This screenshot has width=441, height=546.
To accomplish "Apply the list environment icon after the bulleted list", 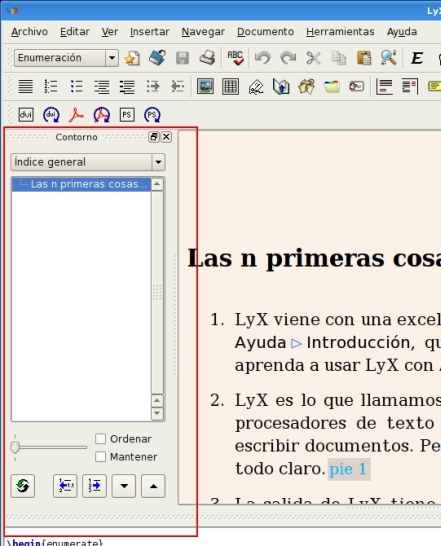I will (x=102, y=86).
